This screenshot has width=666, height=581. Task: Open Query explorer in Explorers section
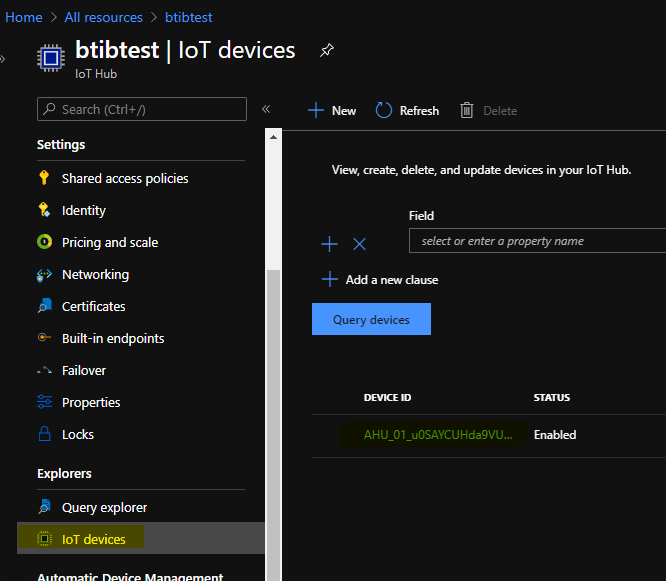(x=104, y=507)
